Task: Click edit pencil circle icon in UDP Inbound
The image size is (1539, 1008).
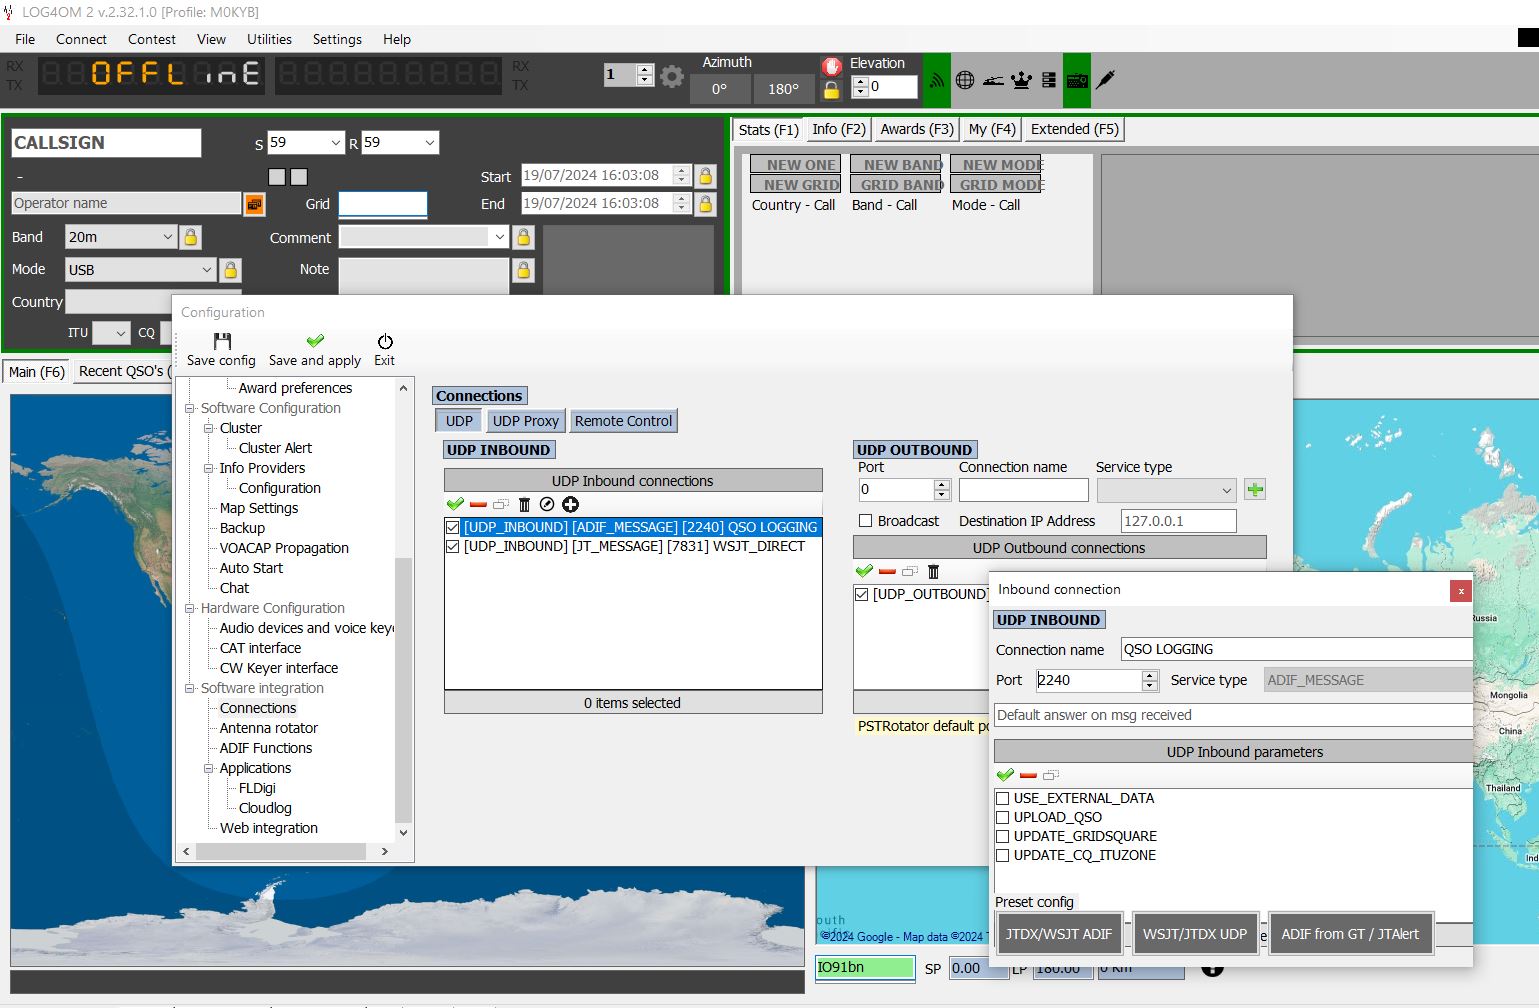Action: [x=547, y=504]
